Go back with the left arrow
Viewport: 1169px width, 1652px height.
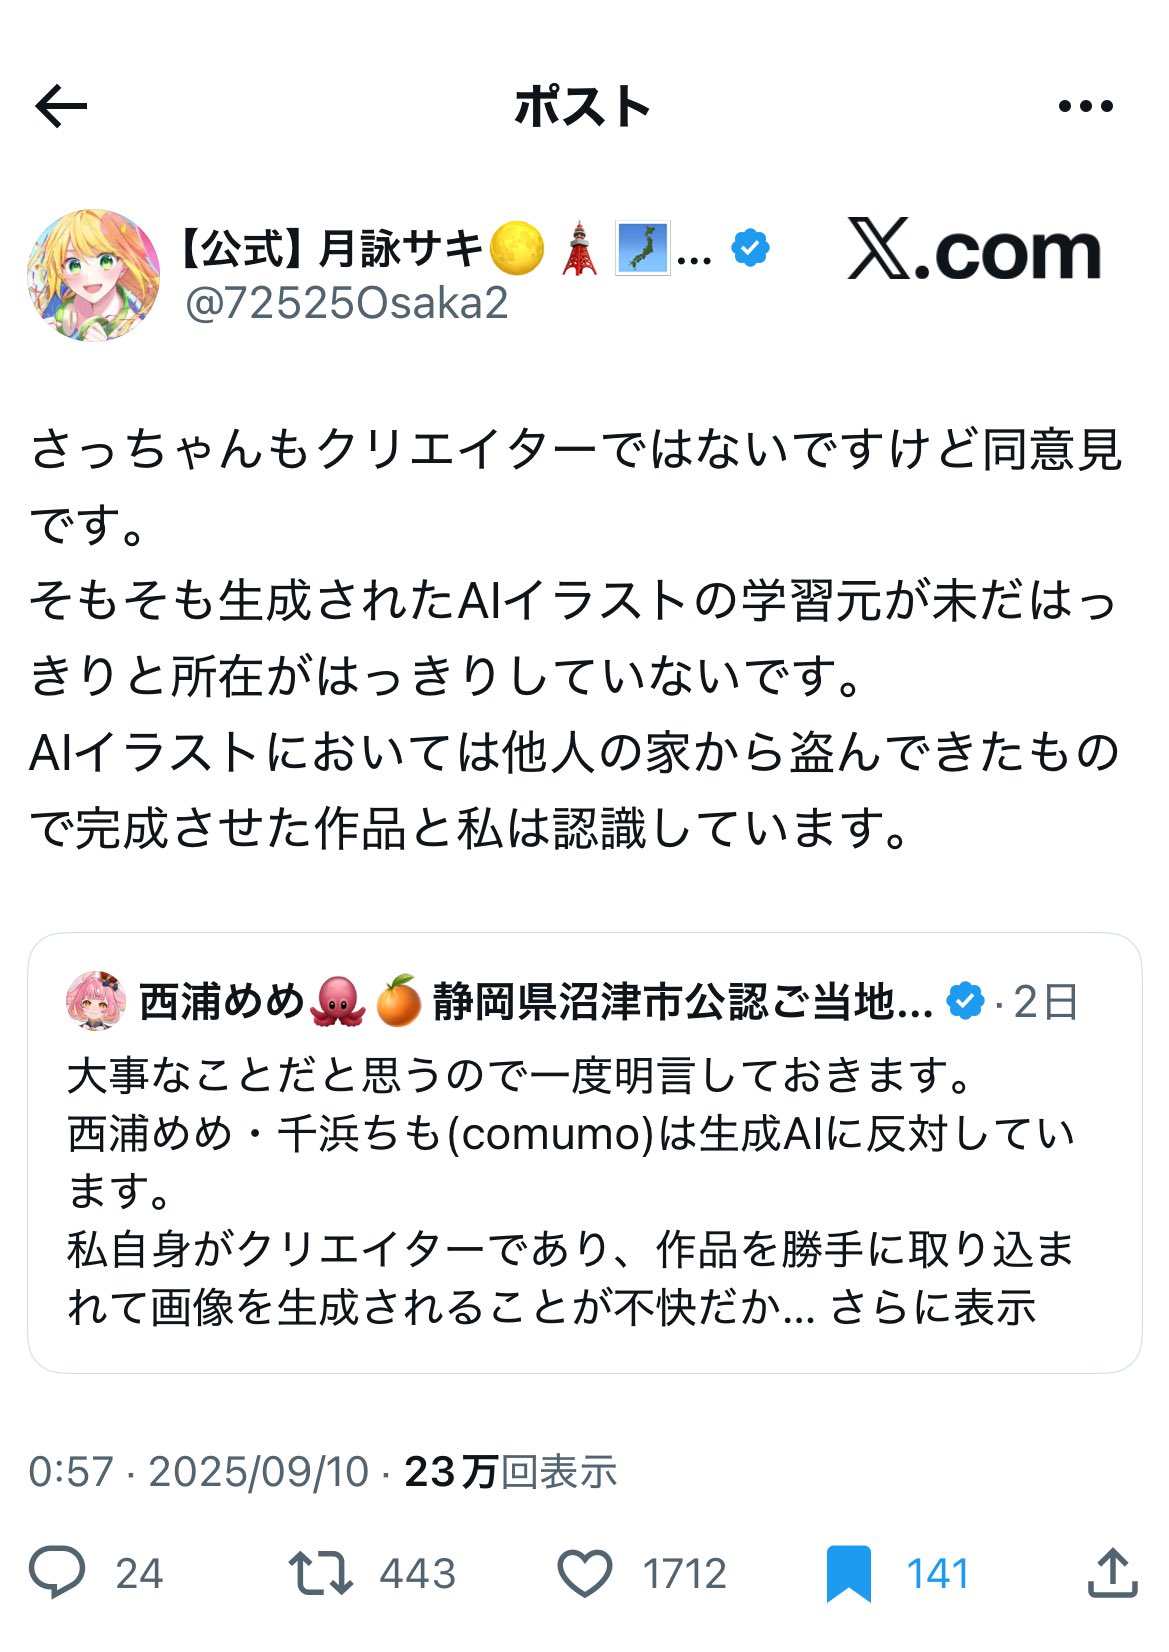pyautogui.click(x=61, y=106)
